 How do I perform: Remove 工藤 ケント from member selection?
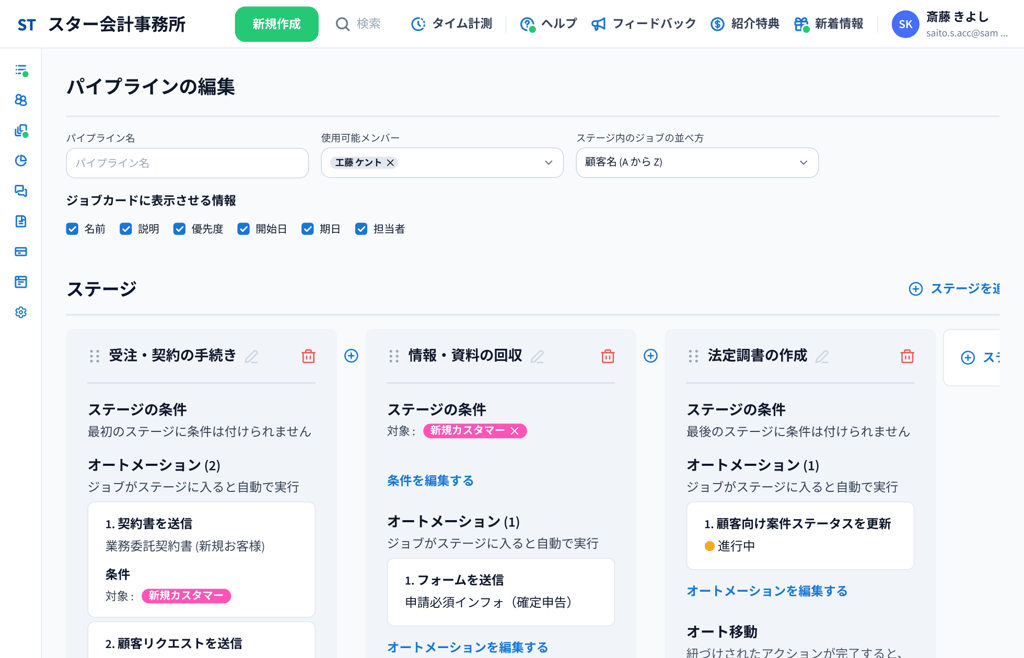[391, 163]
